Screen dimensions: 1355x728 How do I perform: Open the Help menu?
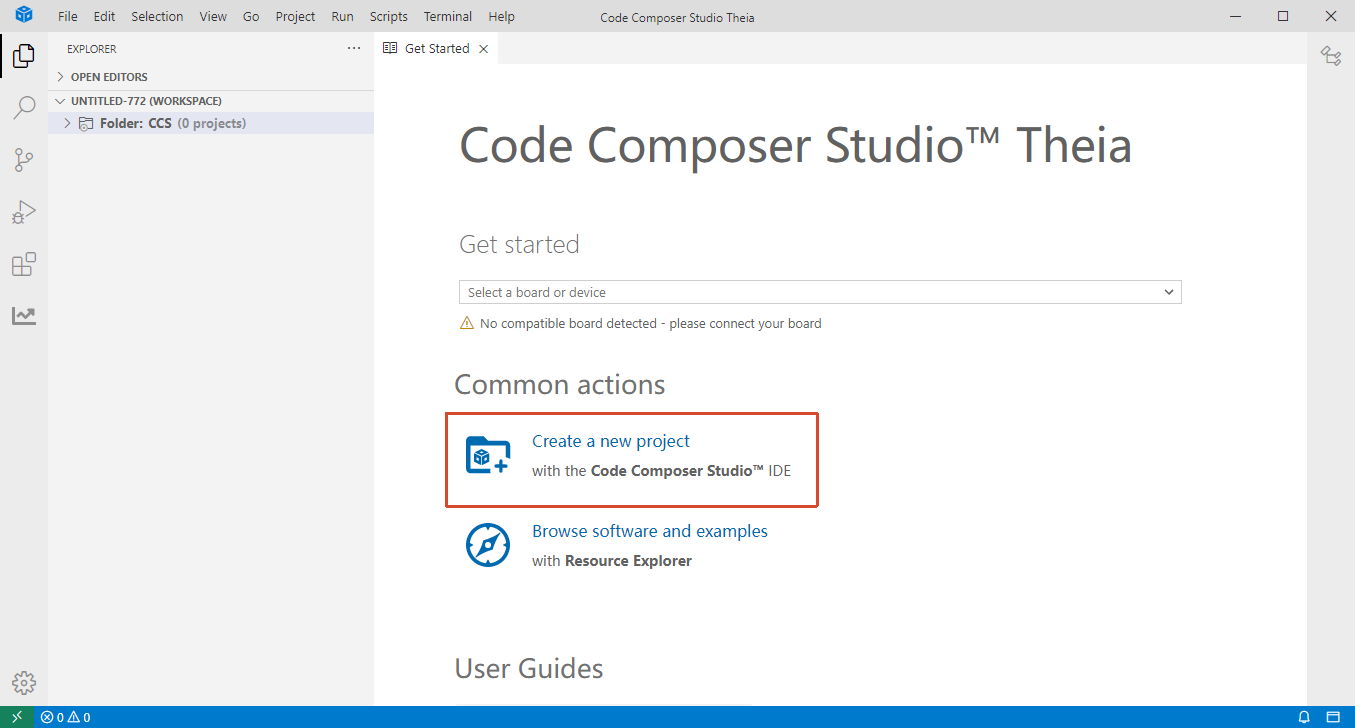tap(502, 17)
